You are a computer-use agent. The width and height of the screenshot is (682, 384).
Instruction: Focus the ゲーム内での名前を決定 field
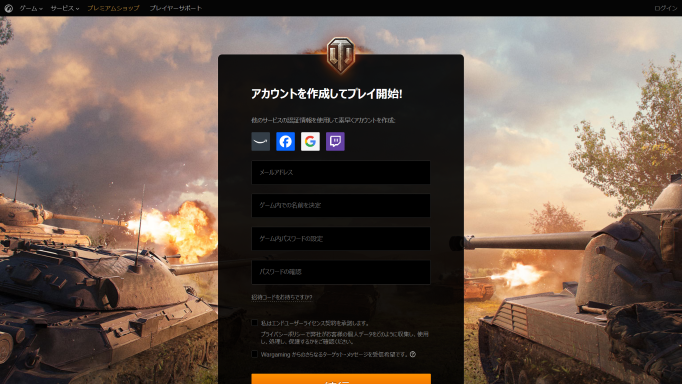click(341, 205)
